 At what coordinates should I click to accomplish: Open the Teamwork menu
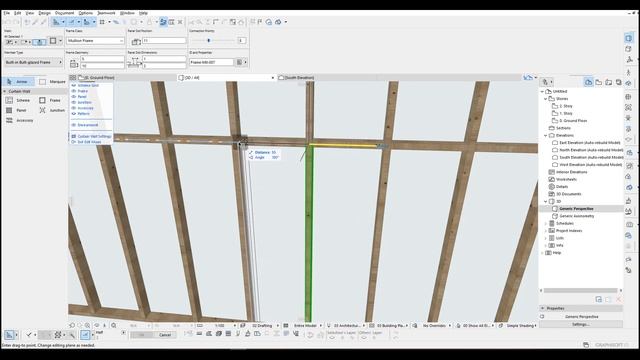pyautogui.click(x=106, y=13)
